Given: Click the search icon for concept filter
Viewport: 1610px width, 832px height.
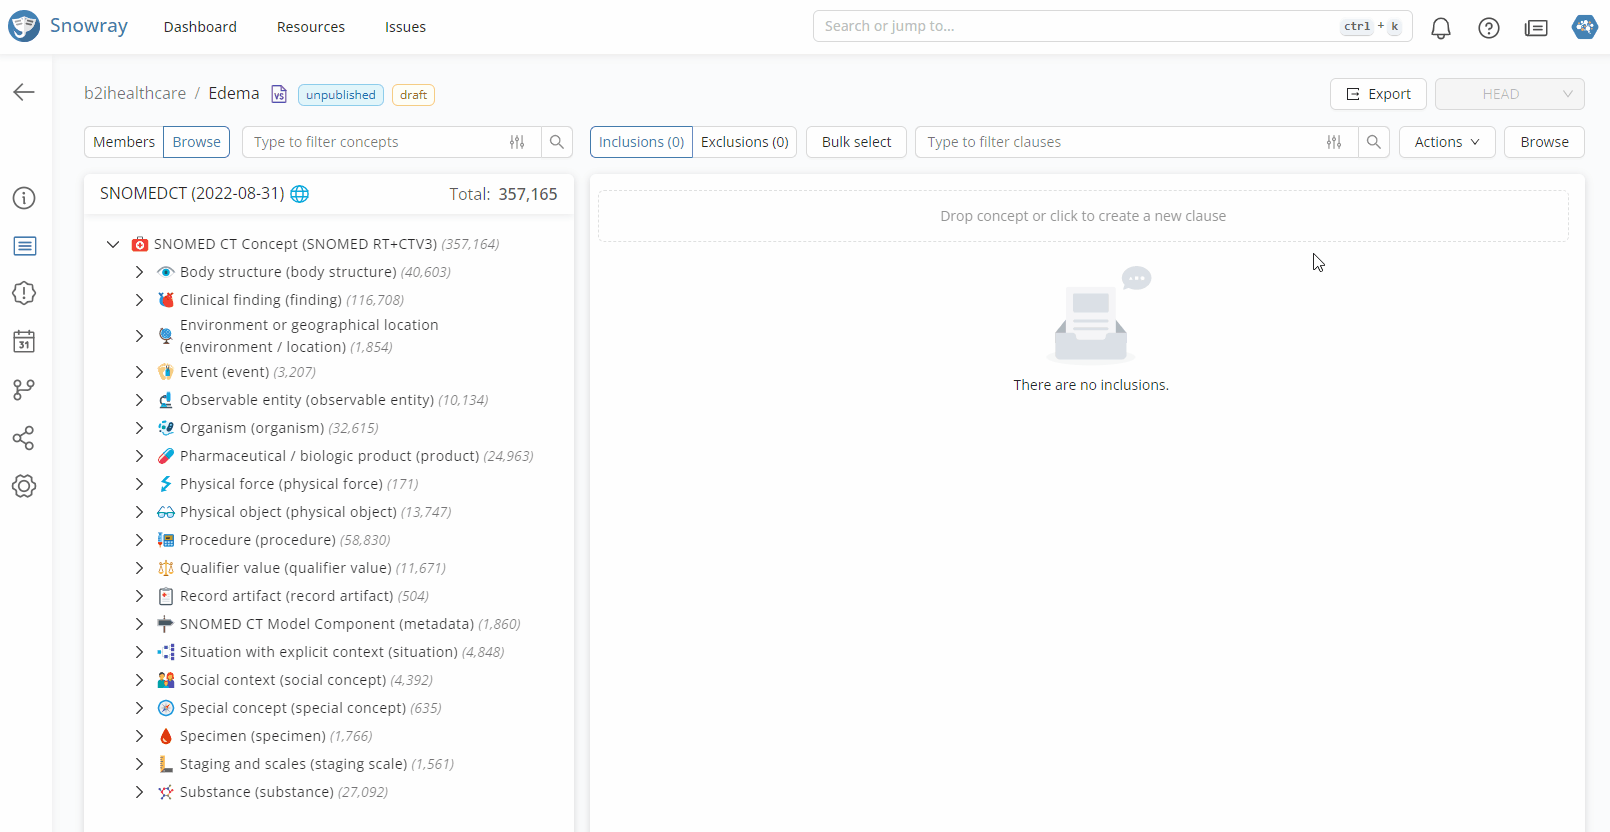Looking at the screenshot, I should pos(557,142).
